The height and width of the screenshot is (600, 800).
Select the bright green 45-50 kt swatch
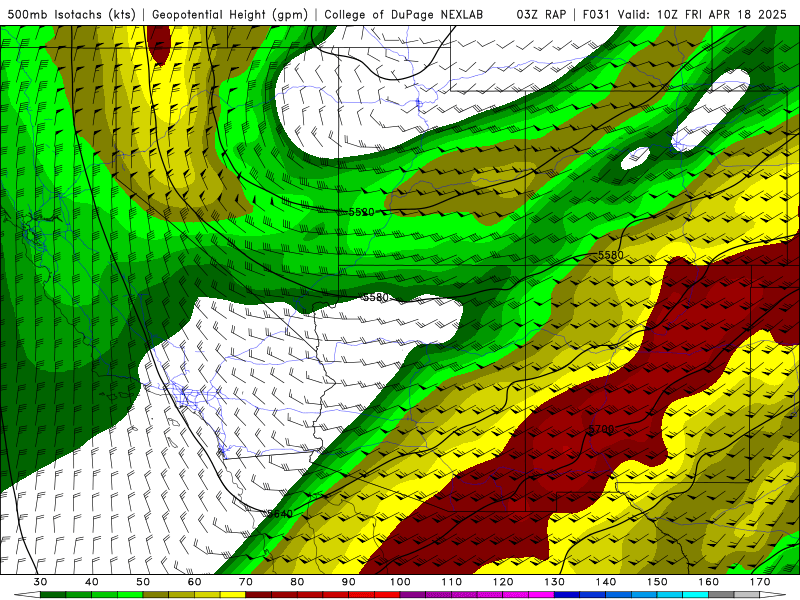pyautogui.click(x=130, y=595)
